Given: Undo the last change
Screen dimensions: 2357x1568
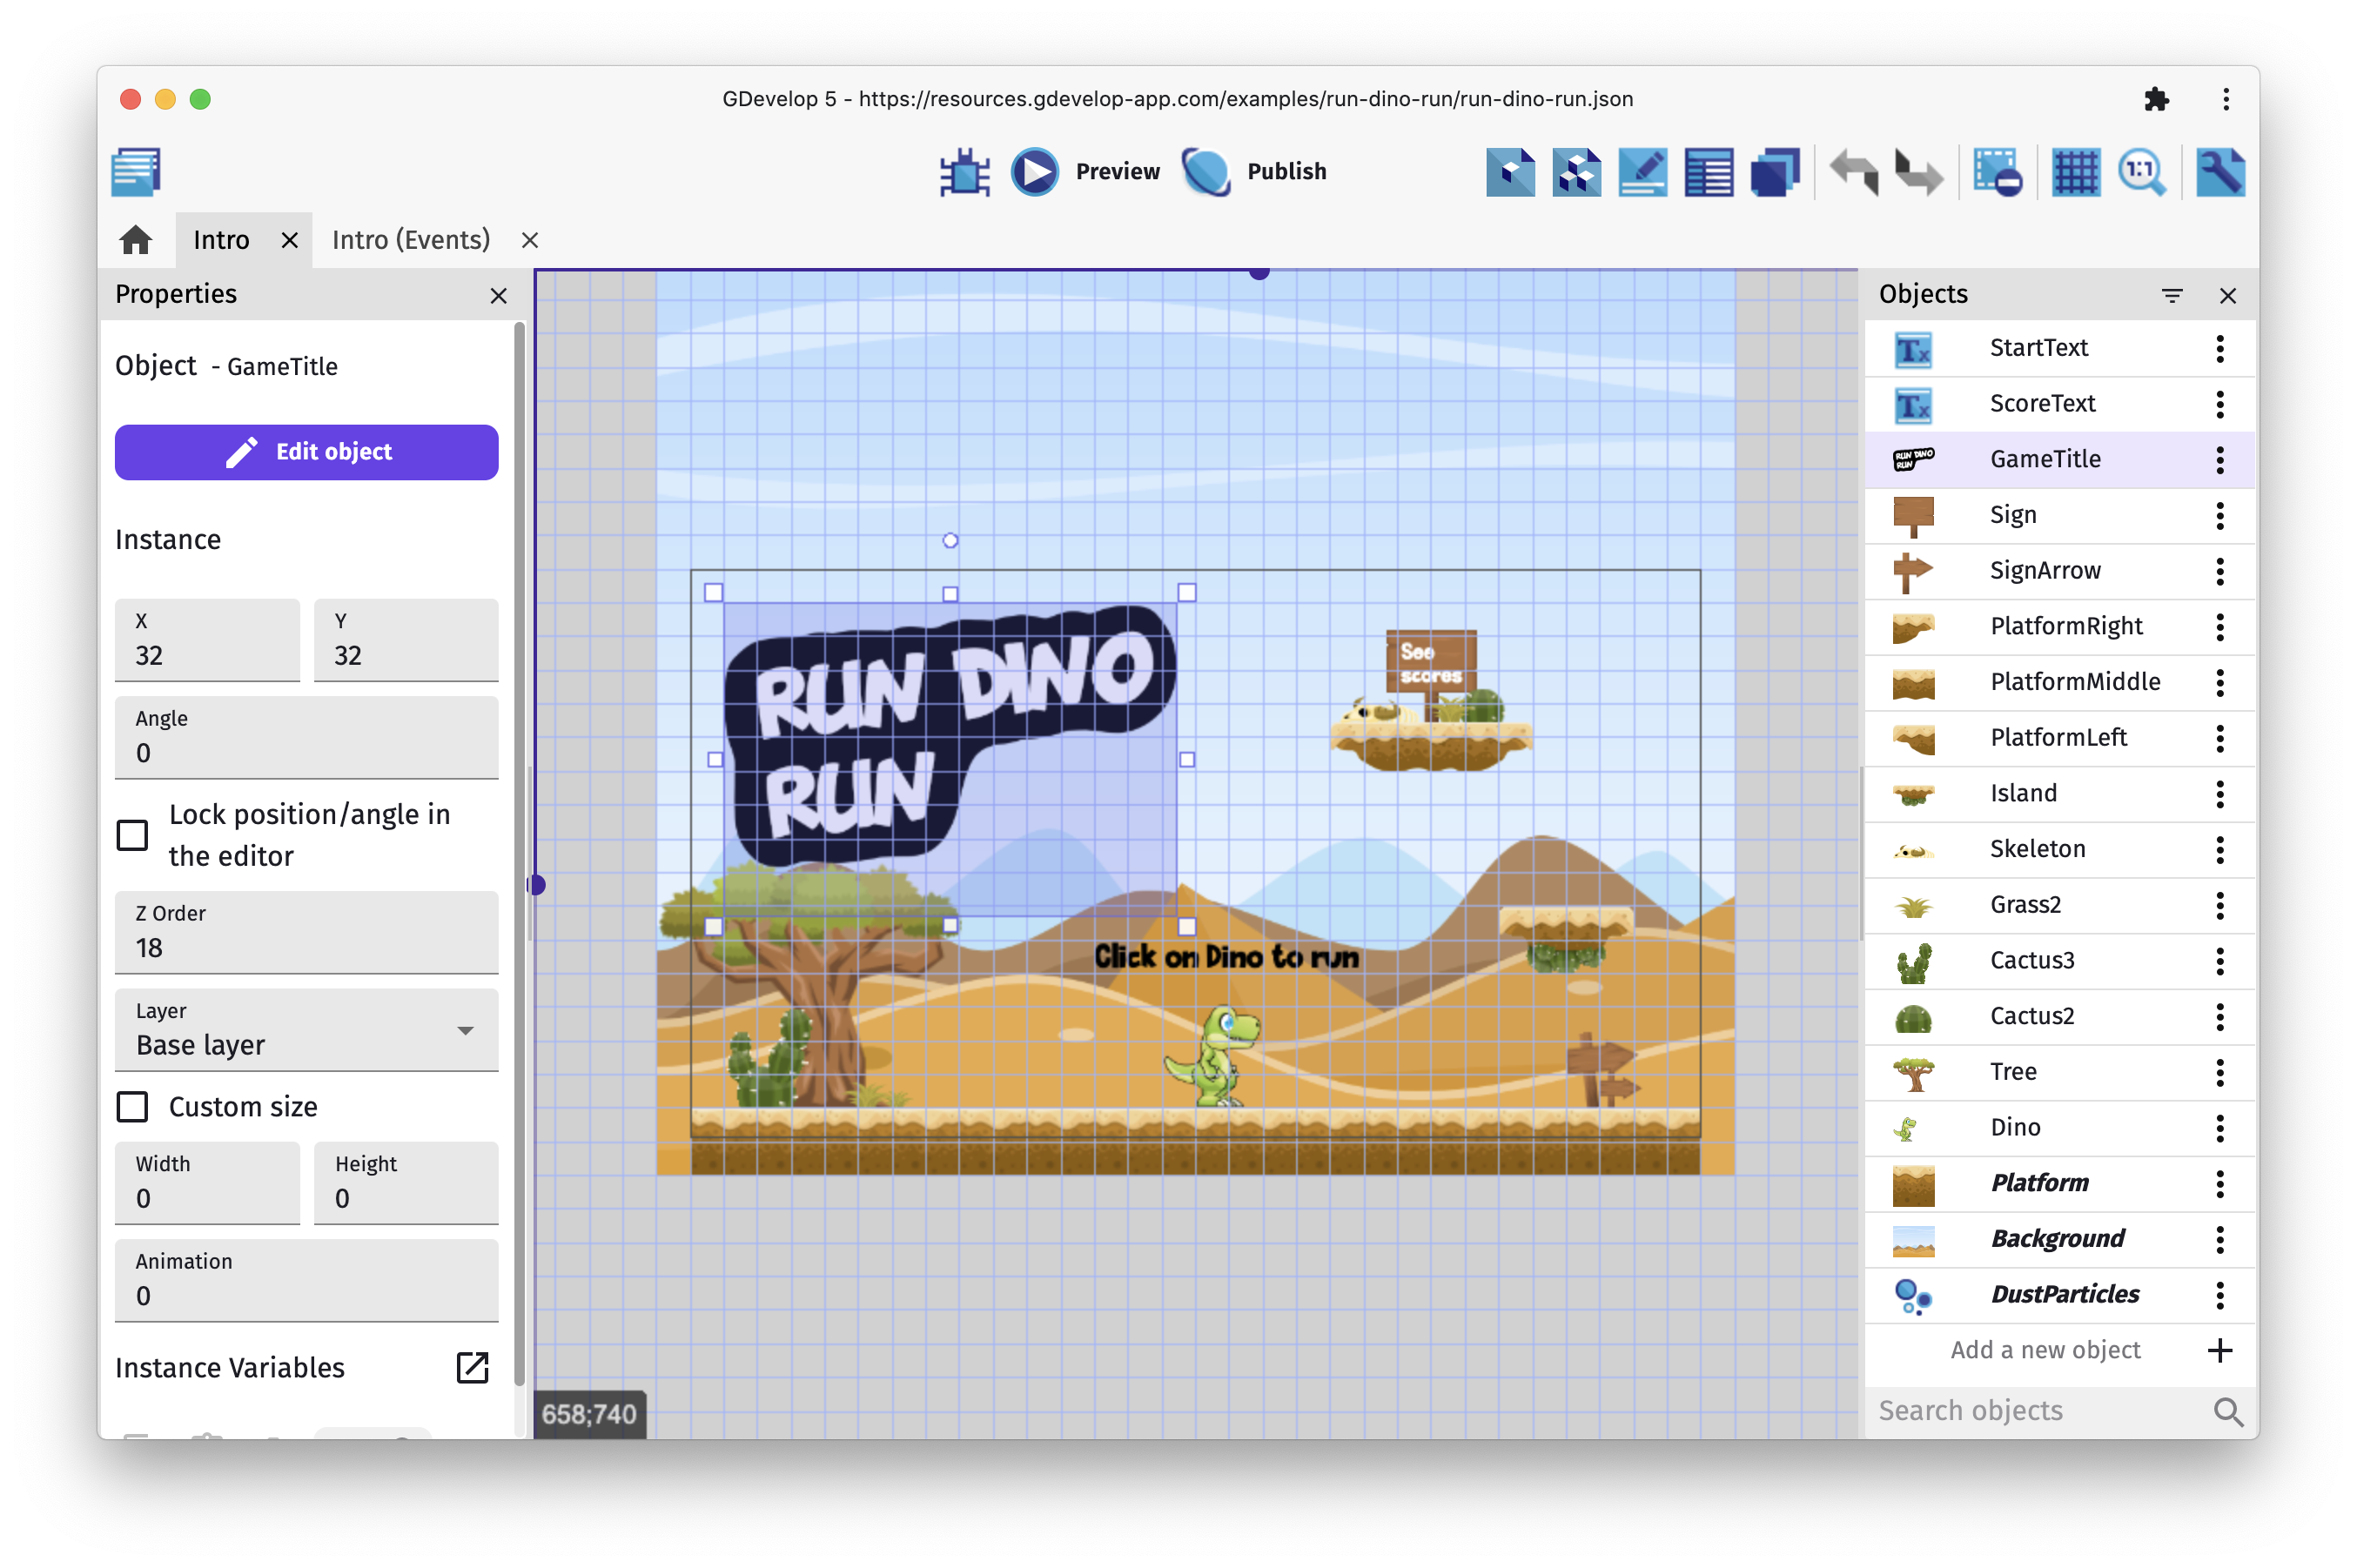Looking at the screenshot, I should (x=1855, y=171).
